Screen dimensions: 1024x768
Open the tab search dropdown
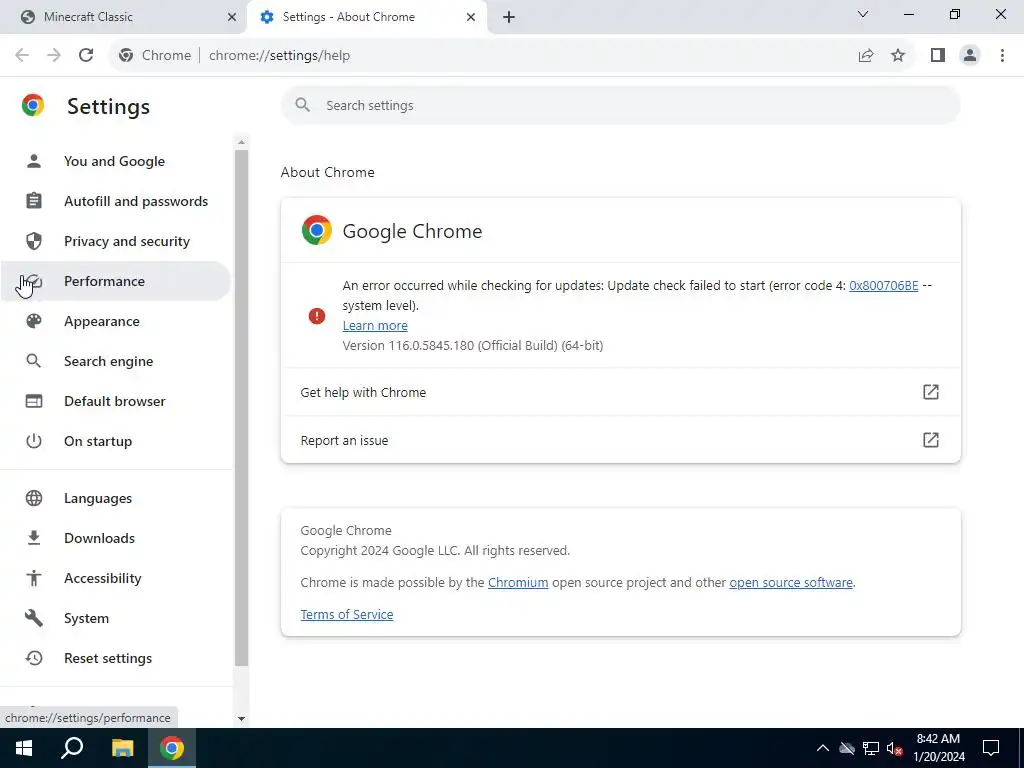pos(863,14)
